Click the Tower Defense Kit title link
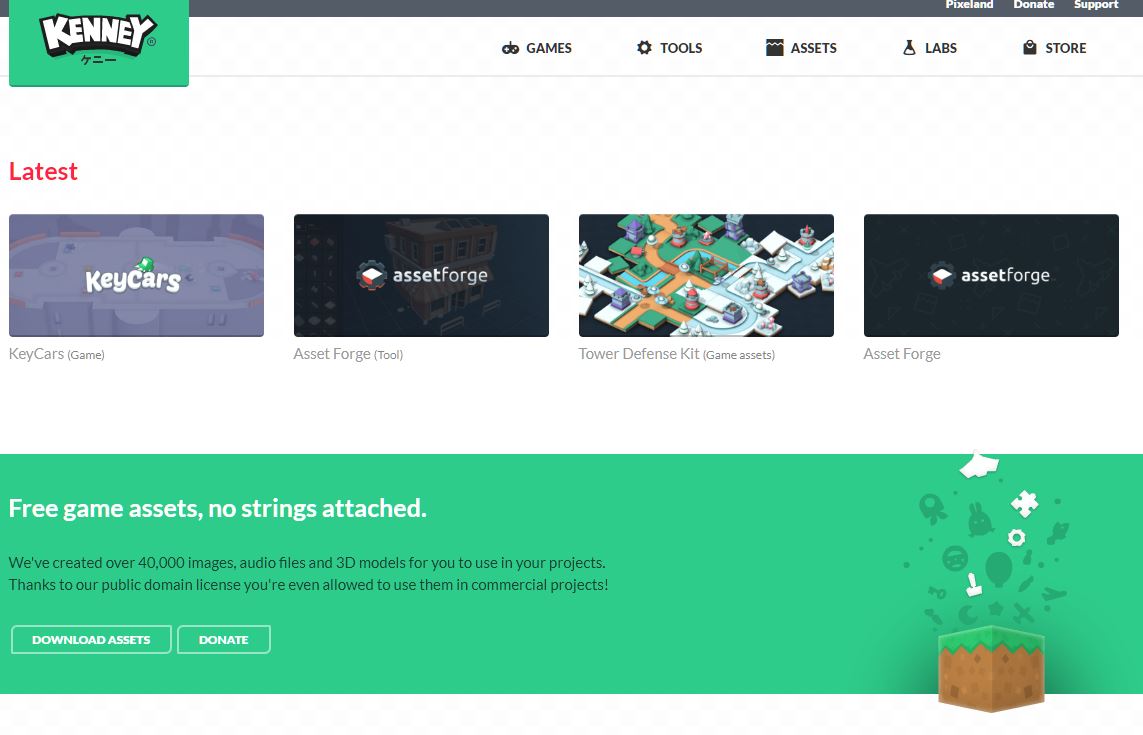Screen dimensions: 1143x735 676,354
